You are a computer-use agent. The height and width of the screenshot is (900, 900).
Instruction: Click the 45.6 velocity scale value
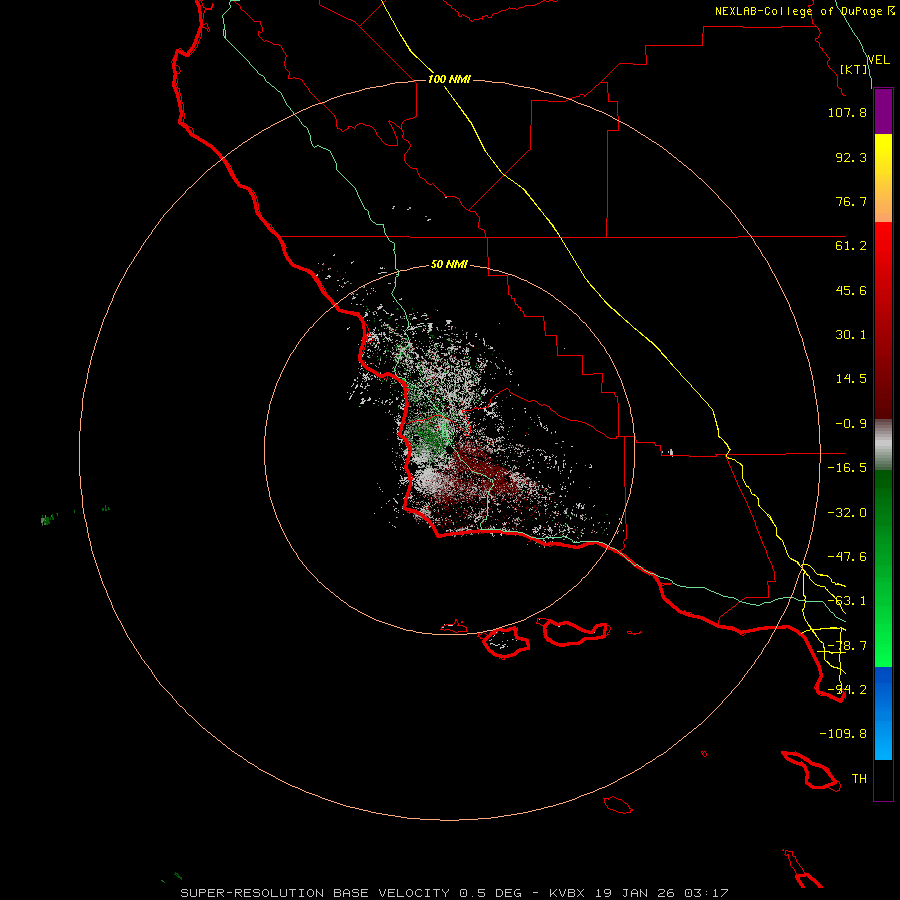point(851,290)
